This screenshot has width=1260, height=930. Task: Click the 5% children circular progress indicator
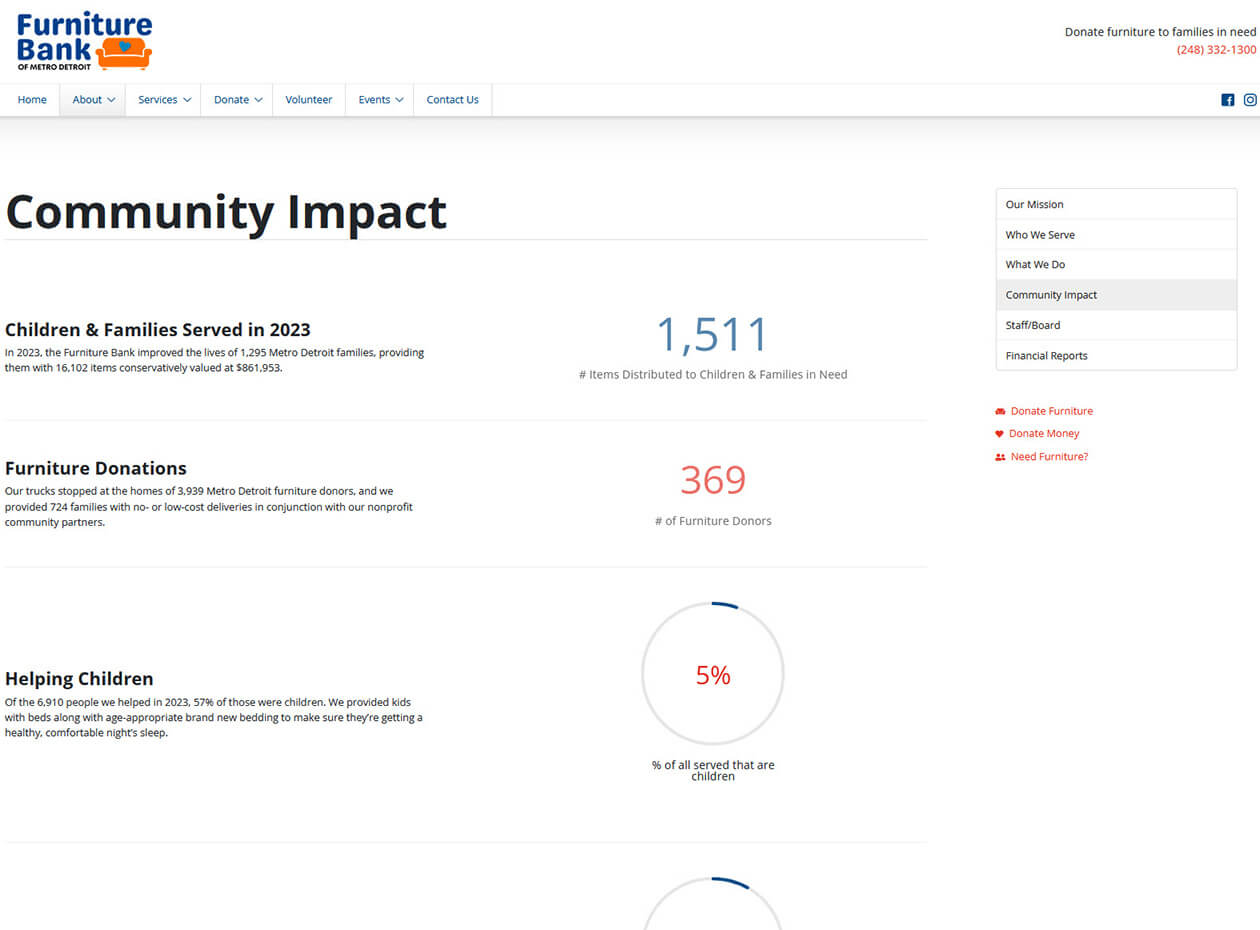tap(713, 675)
